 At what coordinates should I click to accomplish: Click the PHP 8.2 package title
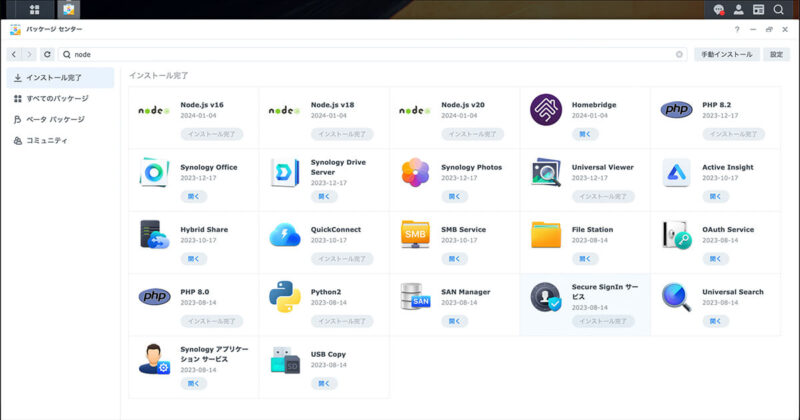coord(716,105)
